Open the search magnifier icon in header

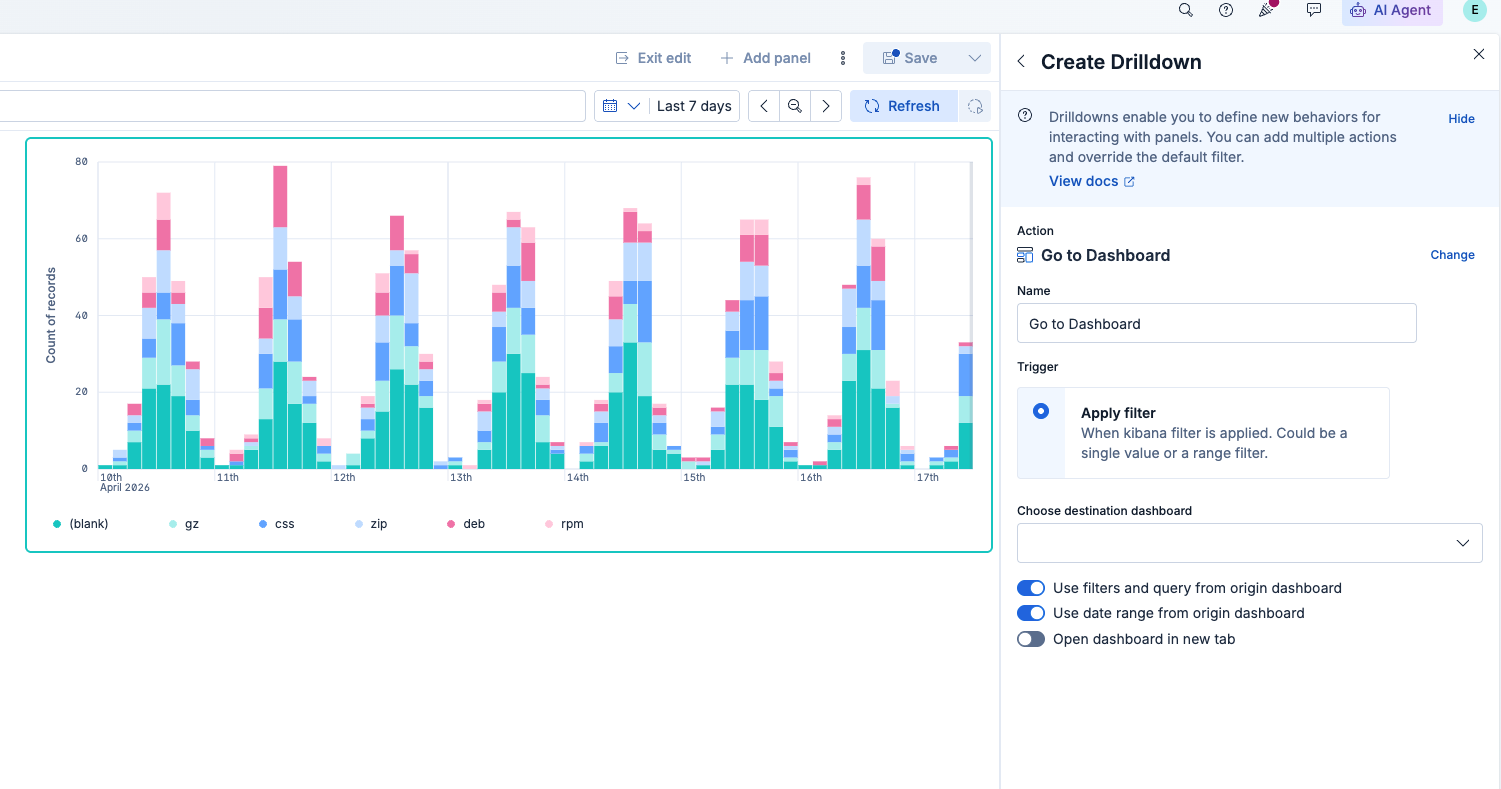1185,10
